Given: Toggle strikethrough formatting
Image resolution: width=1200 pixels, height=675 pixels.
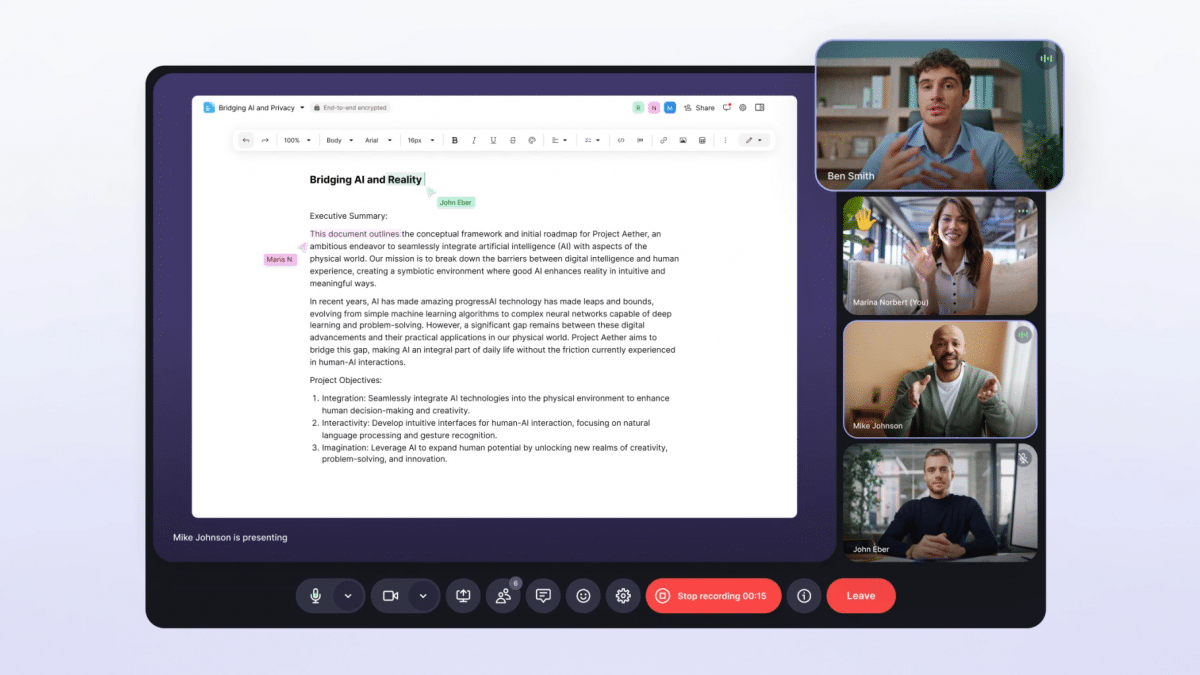Looking at the screenshot, I should 513,140.
